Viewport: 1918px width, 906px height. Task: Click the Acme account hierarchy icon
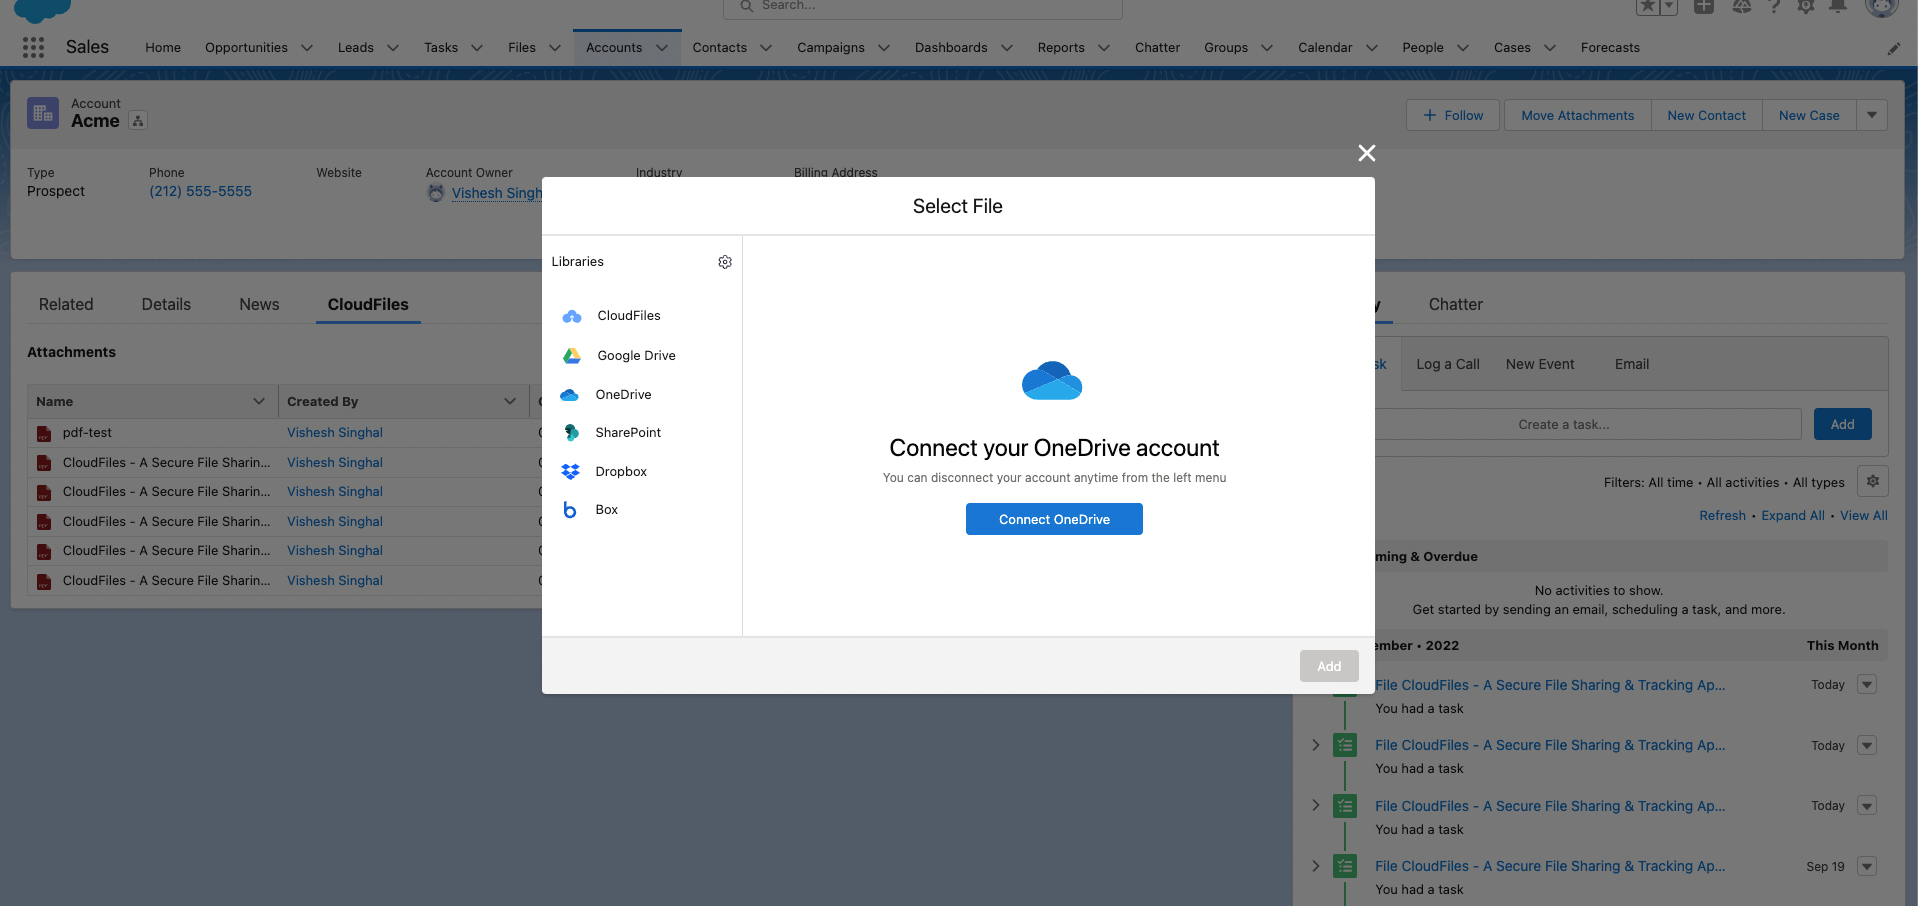click(138, 122)
